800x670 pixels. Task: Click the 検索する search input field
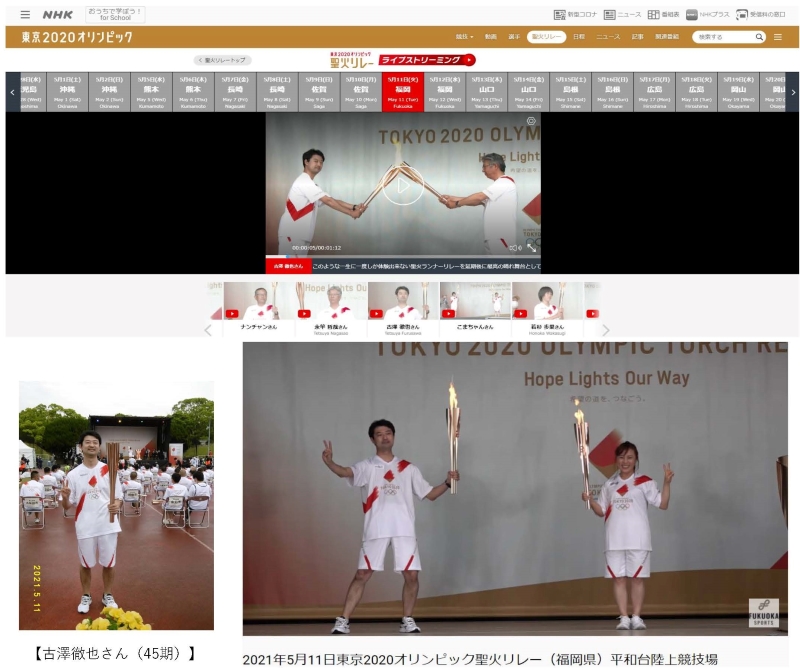tap(722, 37)
